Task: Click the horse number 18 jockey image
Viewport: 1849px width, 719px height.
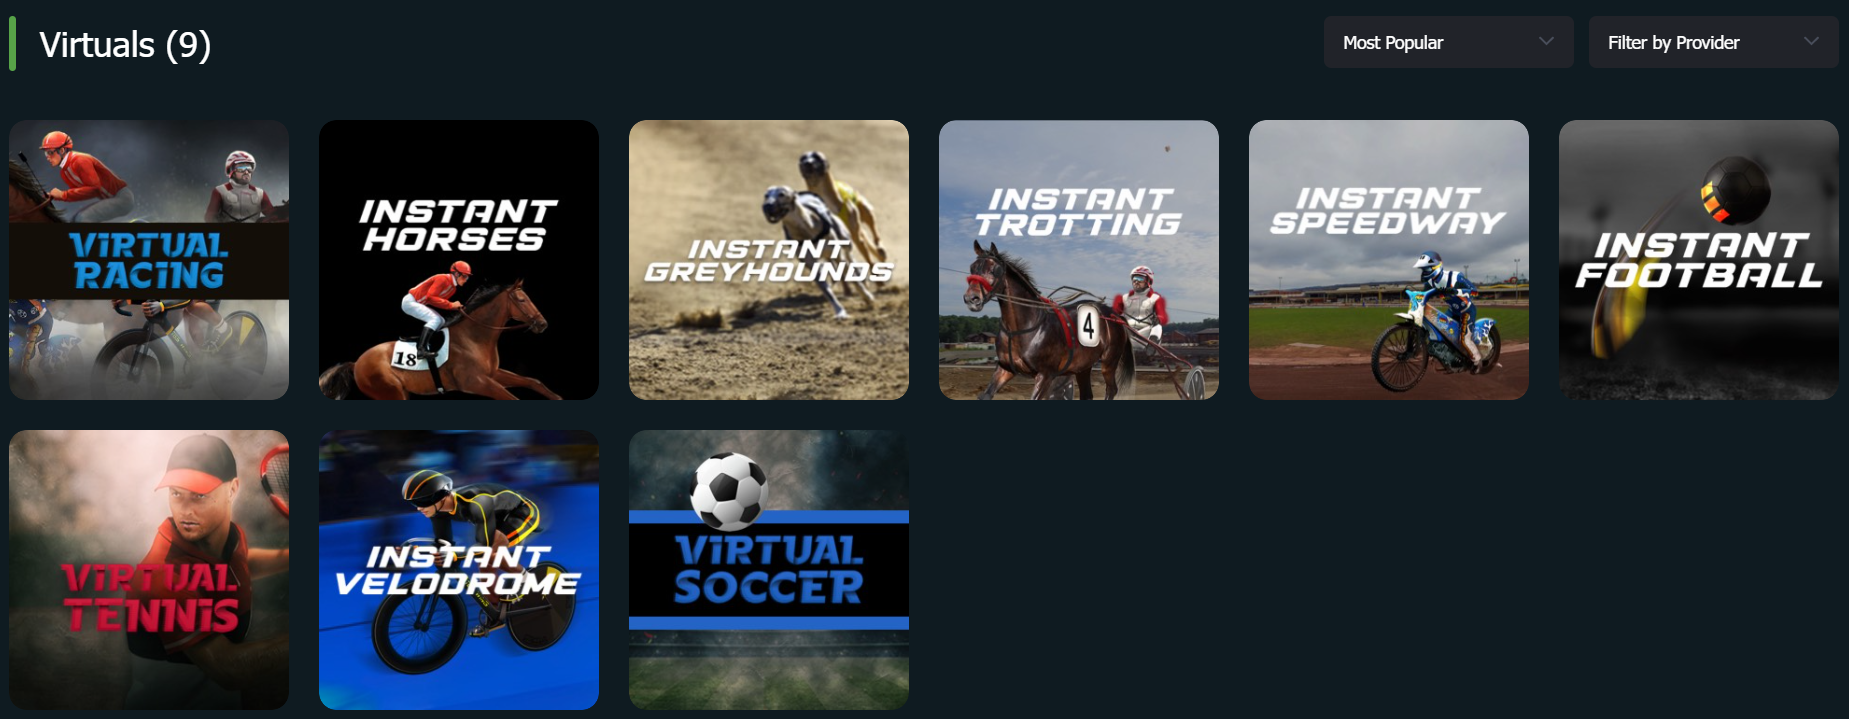Action: (440, 335)
